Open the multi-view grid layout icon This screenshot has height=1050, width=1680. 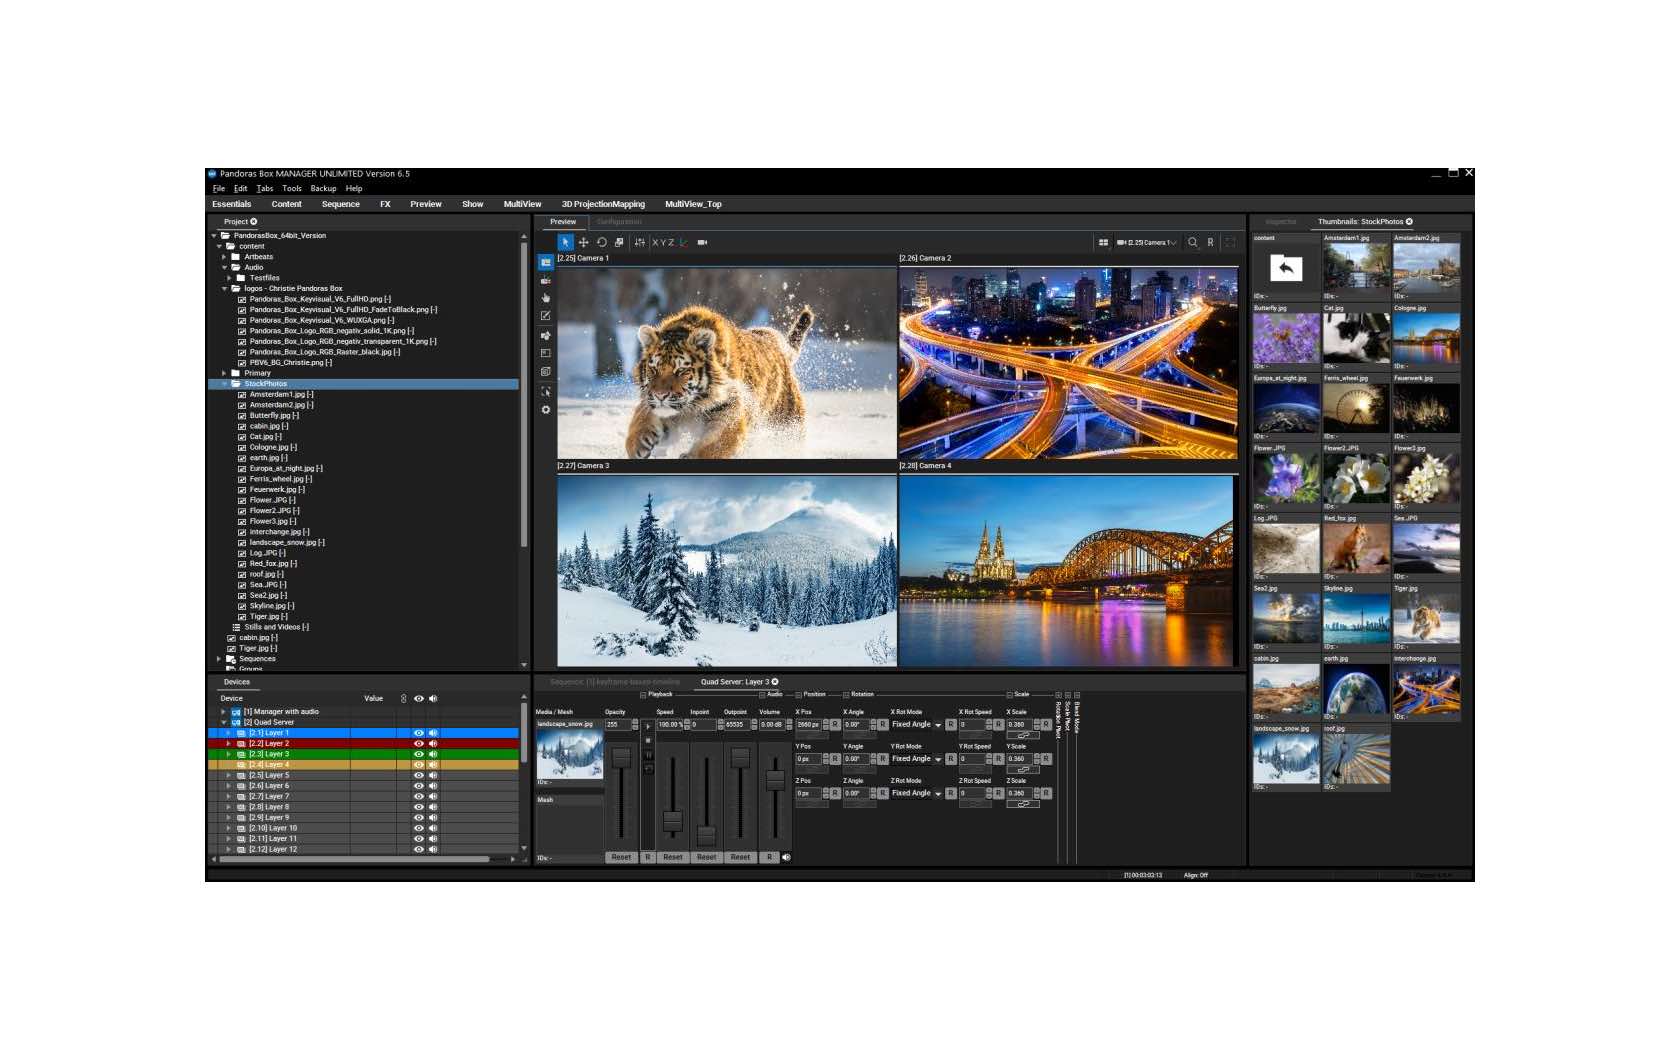[1103, 242]
